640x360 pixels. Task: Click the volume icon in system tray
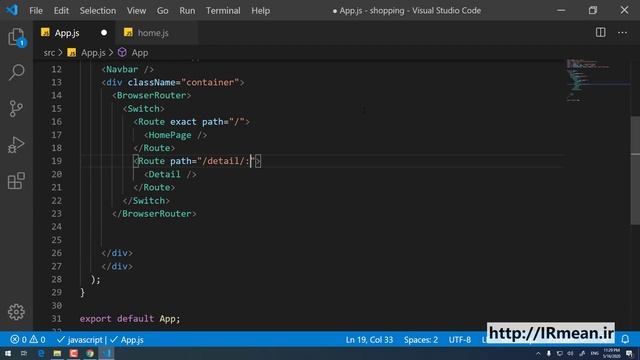pos(570,353)
